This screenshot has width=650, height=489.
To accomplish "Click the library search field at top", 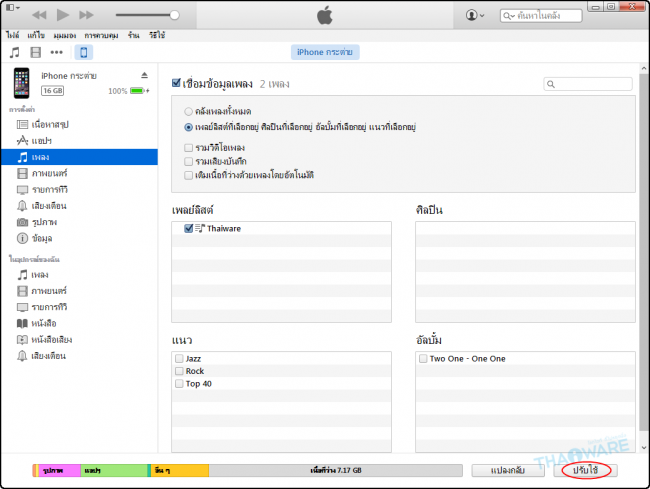I will (541, 16).
